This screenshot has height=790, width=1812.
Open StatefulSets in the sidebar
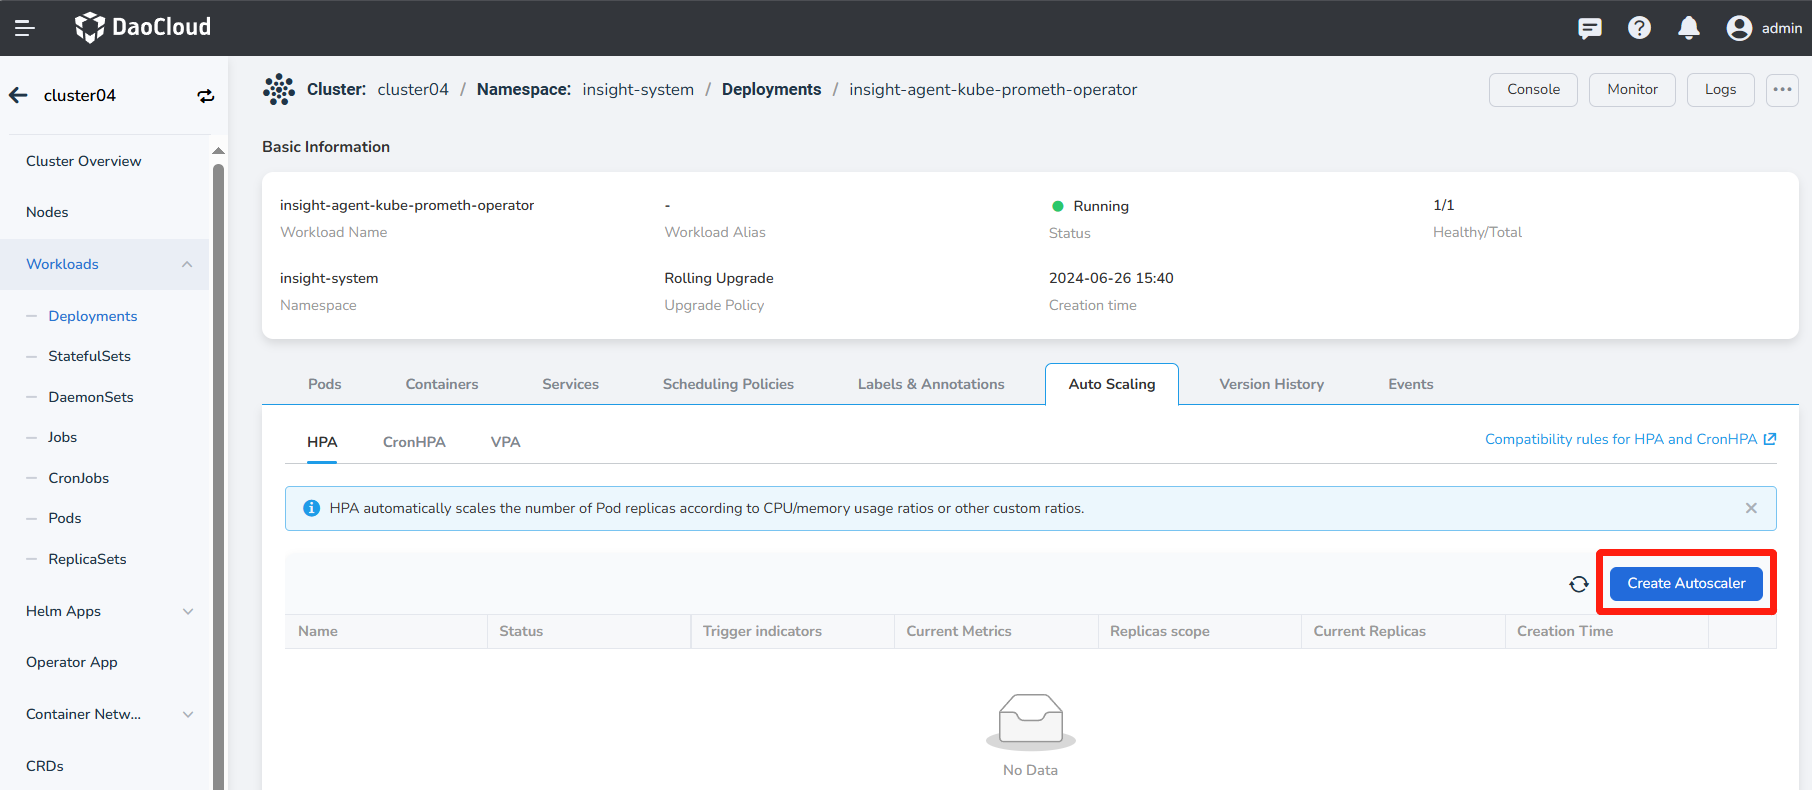(x=89, y=356)
